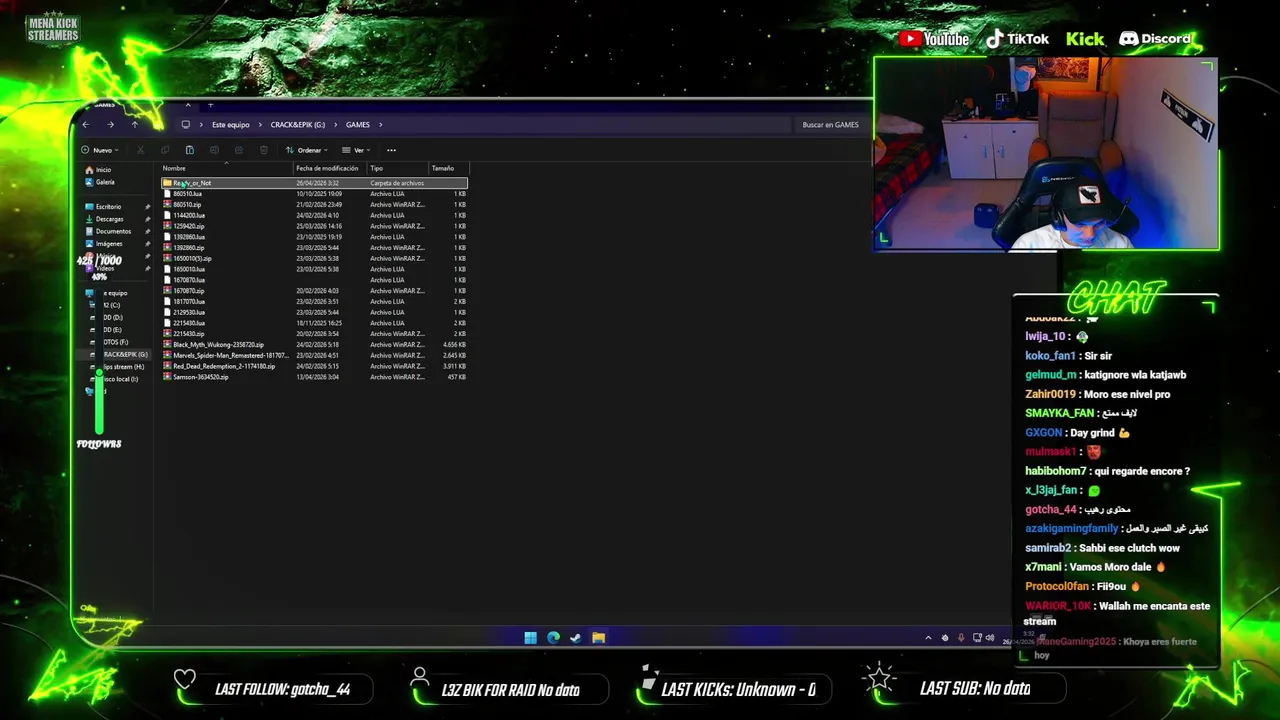Select the 1817070.lua file
Screen dimensions: 1280x720
click(x=314, y=301)
